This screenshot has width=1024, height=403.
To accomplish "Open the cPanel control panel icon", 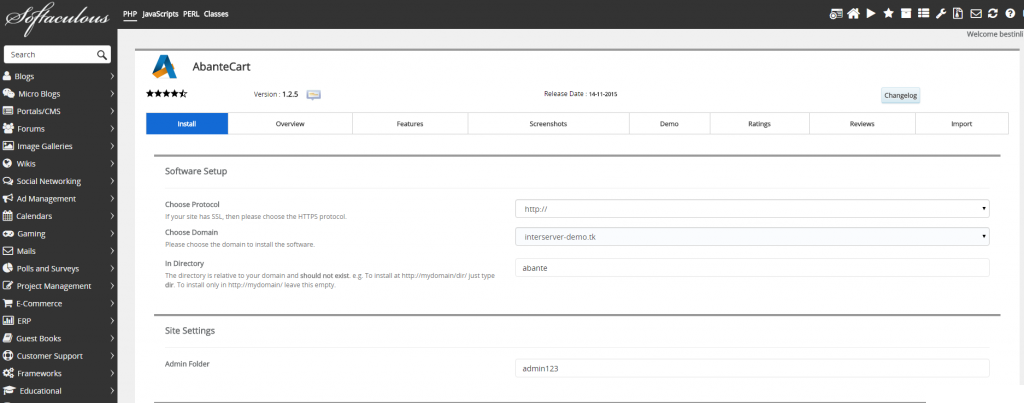I will click(x=836, y=14).
